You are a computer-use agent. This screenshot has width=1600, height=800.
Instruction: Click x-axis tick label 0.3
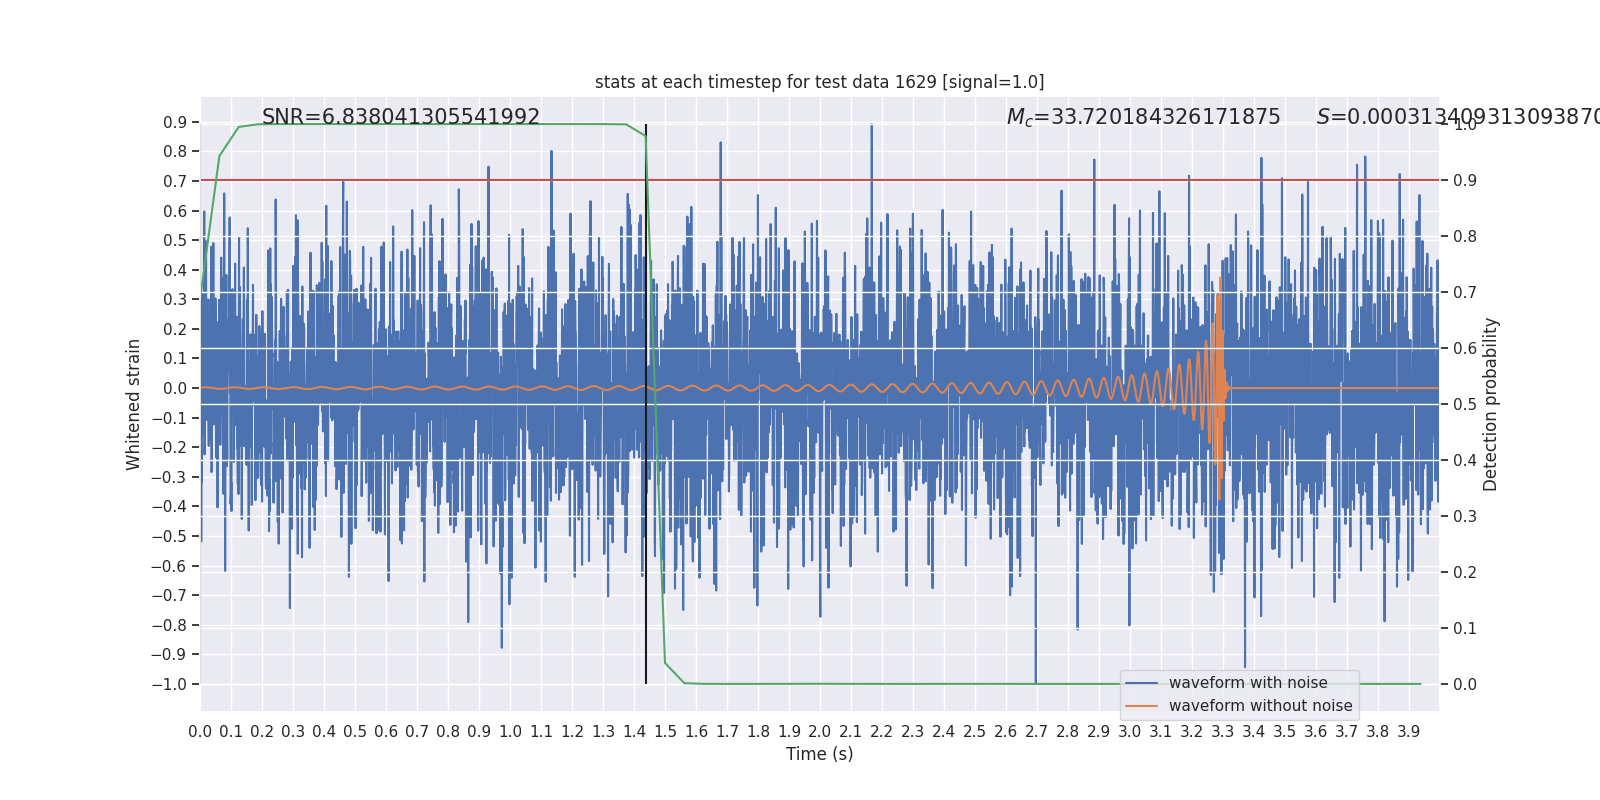[x=293, y=732]
